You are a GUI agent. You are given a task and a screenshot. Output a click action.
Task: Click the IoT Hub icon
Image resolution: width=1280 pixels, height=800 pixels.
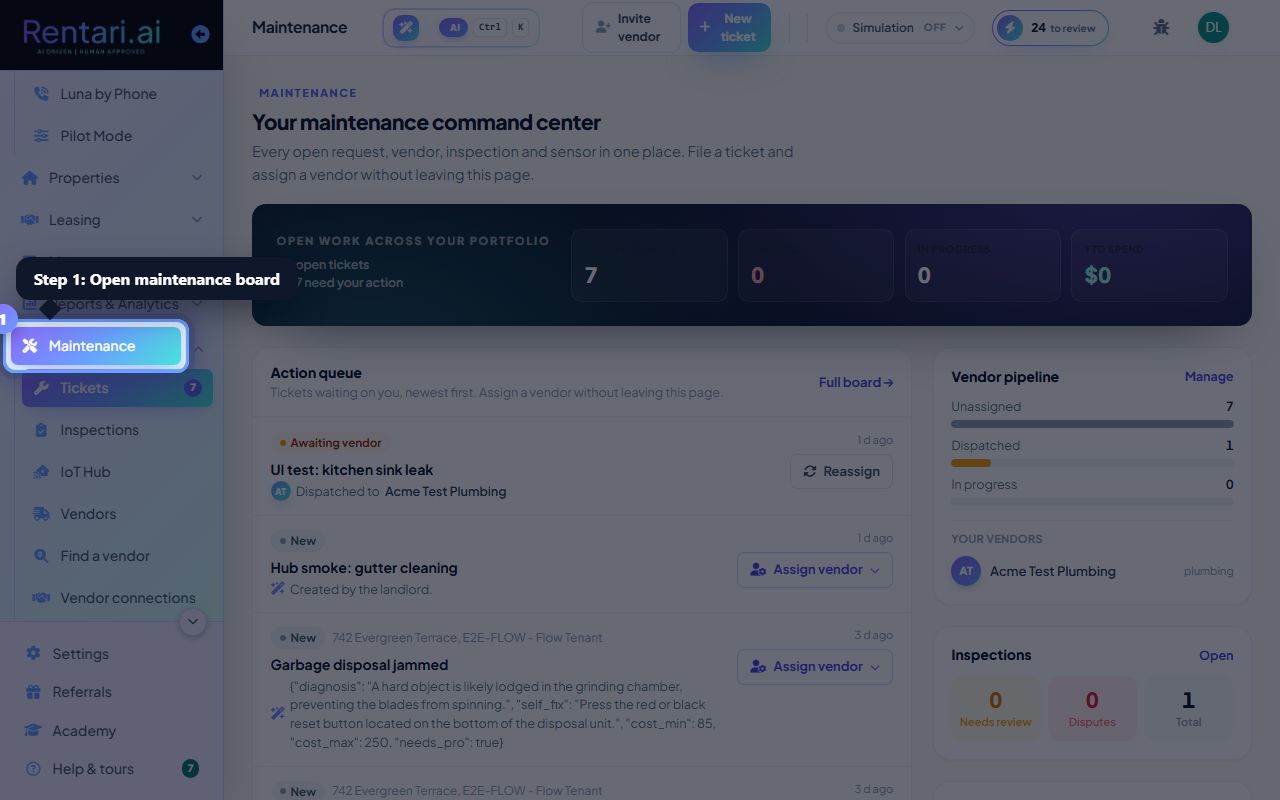tap(41, 472)
